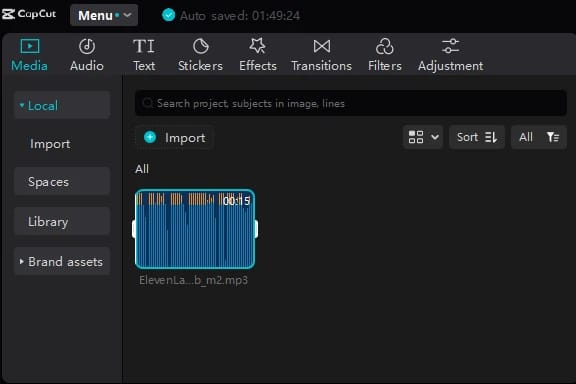The image size is (576, 384).
Task: Click the ElevenLa...b_m2.mp3 file name
Action: [x=194, y=280]
